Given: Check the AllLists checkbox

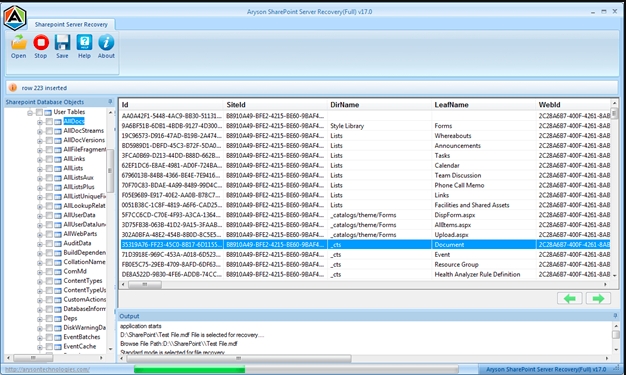Looking at the screenshot, I should point(49,169).
